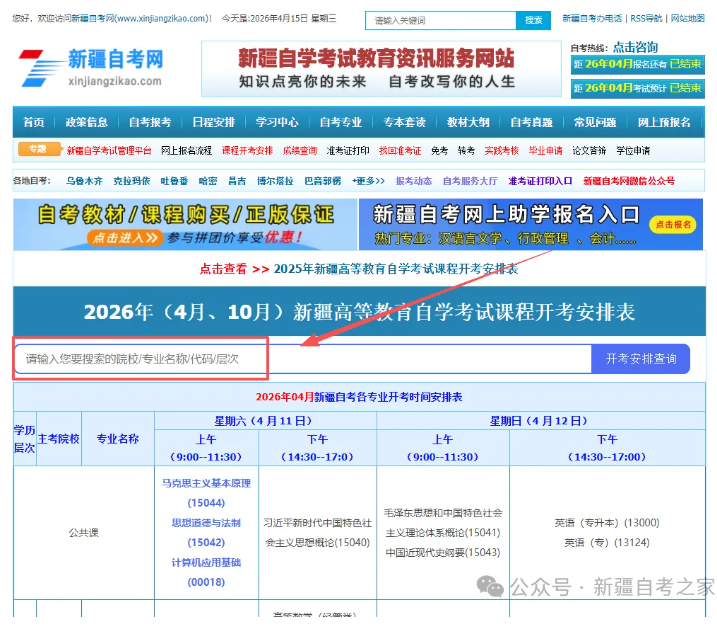Screen dimensions: 717x628
Task: Click the 自考教材/课程购买 banner
Action: pos(185,224)
